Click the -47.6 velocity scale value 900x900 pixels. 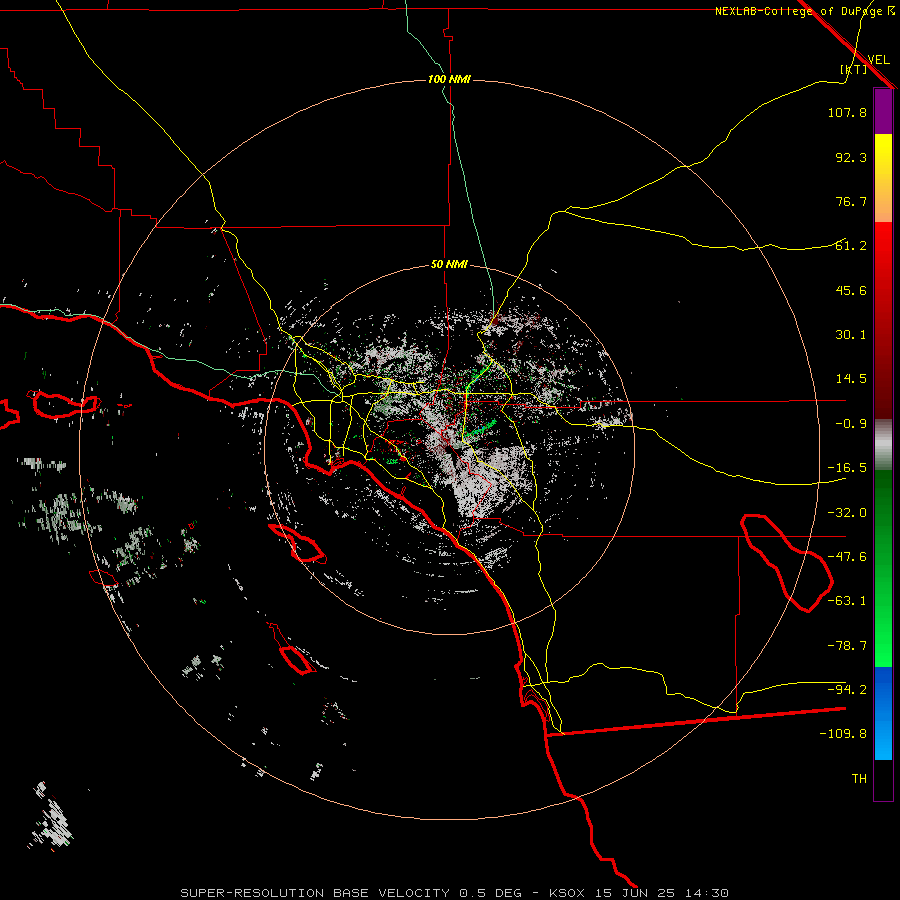pyautogui.click(x=847, y=557)
